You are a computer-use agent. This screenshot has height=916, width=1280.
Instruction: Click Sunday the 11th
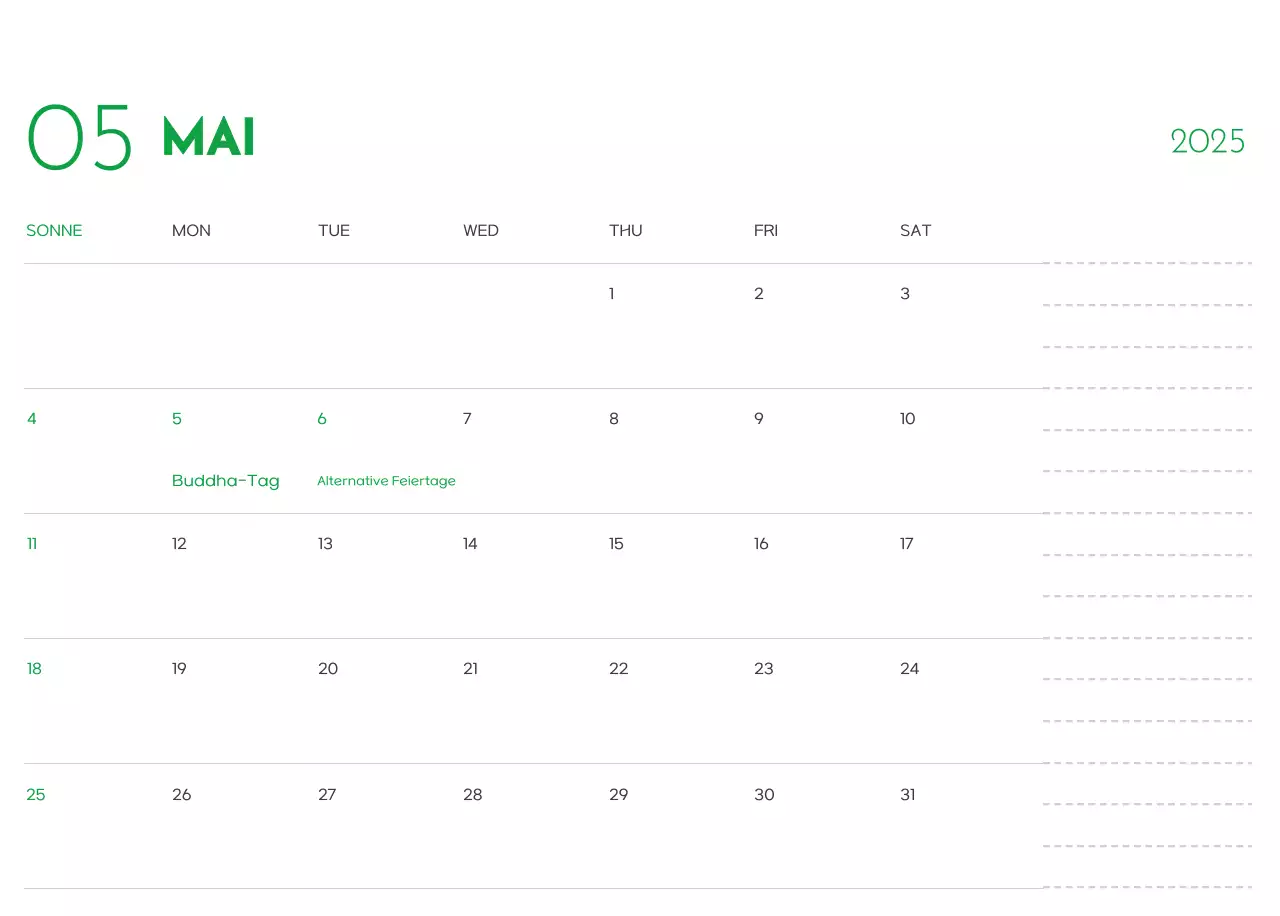[x=32, y=544]
